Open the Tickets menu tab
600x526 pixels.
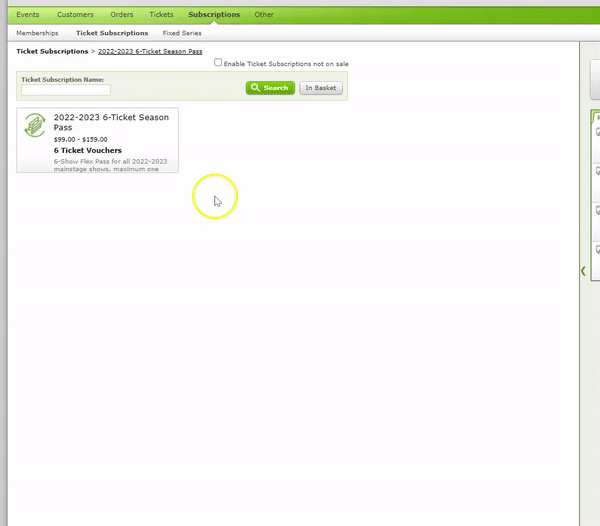pyautogui.click(x=161, y=15)
